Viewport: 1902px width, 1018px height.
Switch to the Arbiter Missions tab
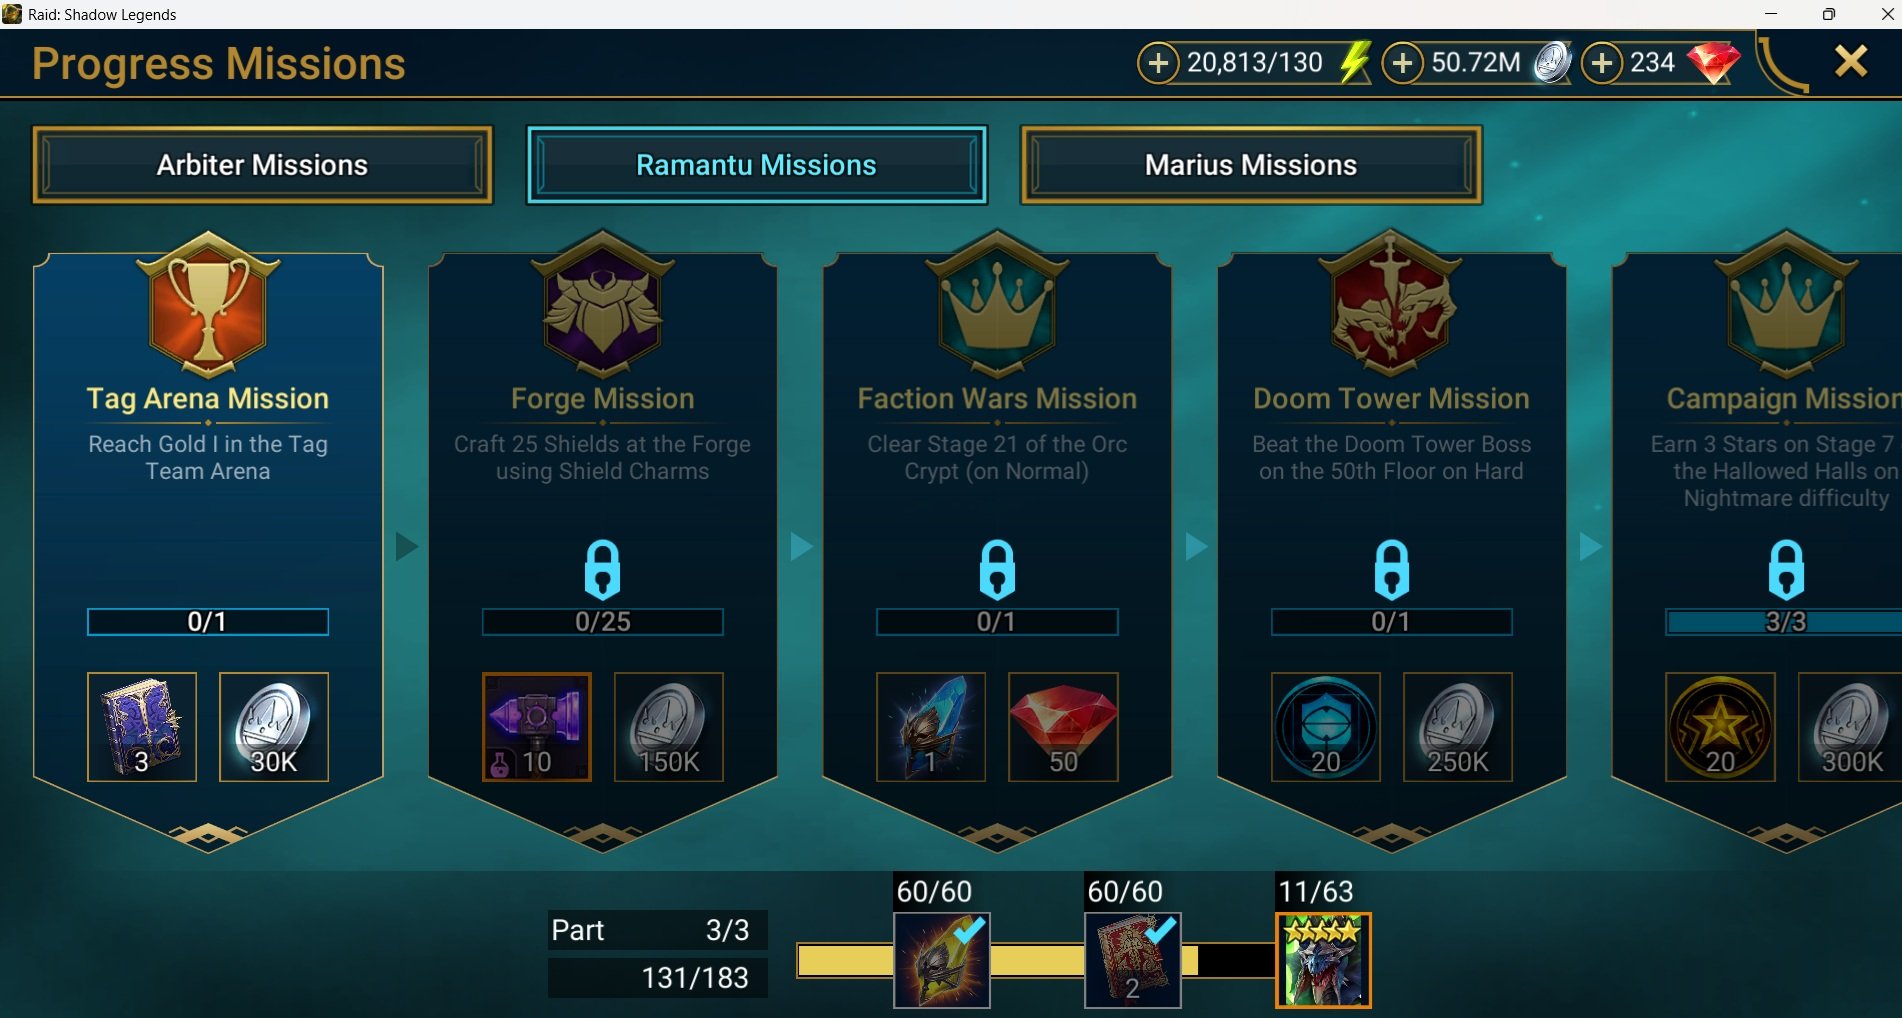pos(262,165)
